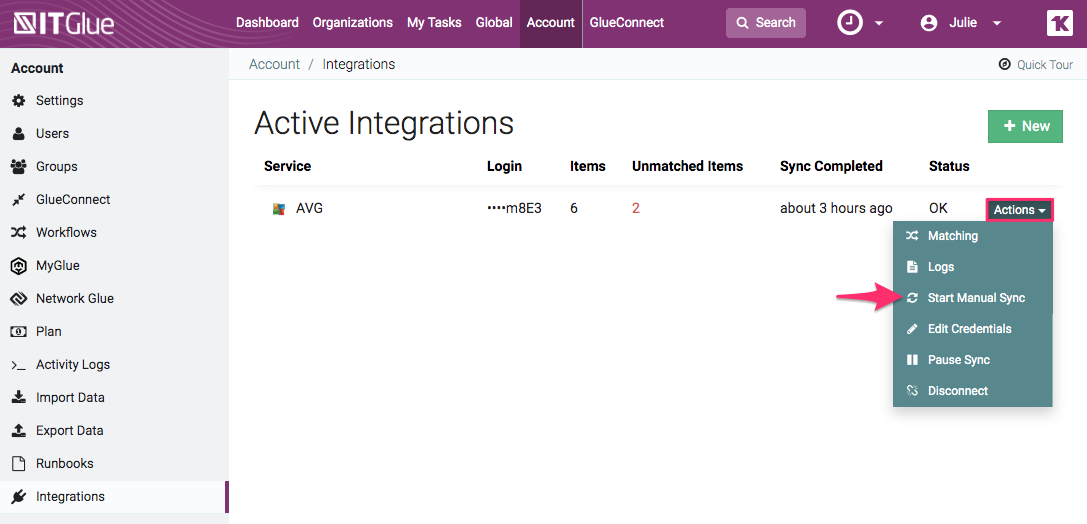Open the Dashboard nav item
1087x524 pixels.
pyautogui.click(x=267, y=23)
